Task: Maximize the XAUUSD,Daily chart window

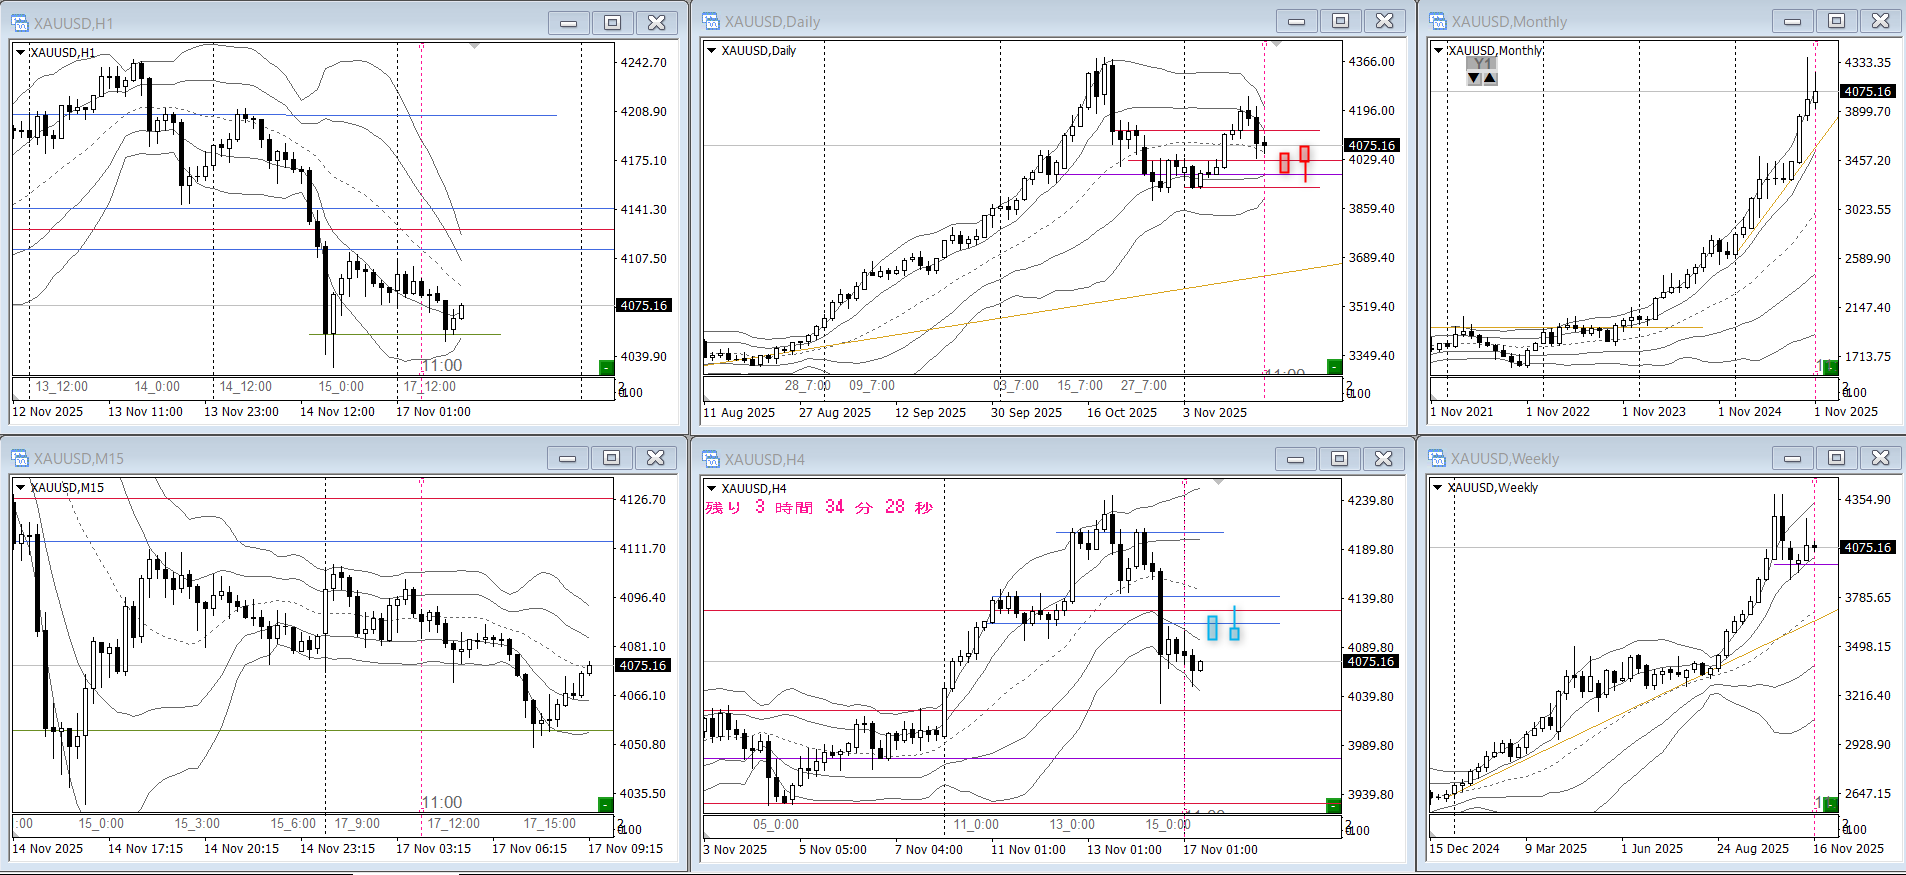Action: pos(1340,21)
